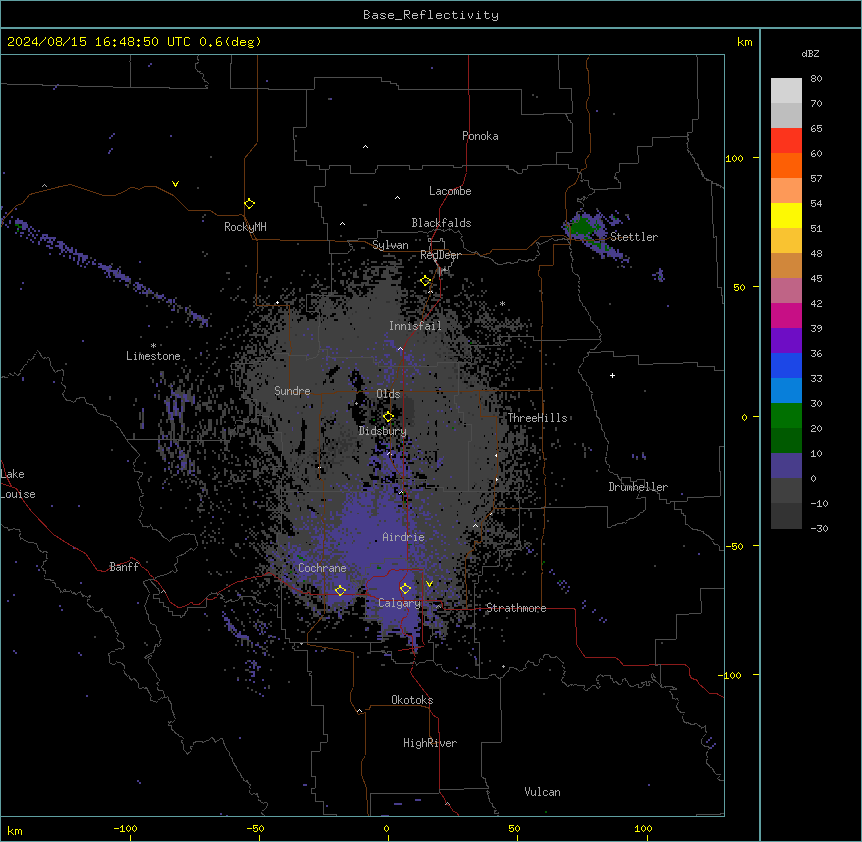This screenshot has height=842, width=862.
Task: Select the blue 33–36 dBZ legend swatch
Action: pos(786,365)
